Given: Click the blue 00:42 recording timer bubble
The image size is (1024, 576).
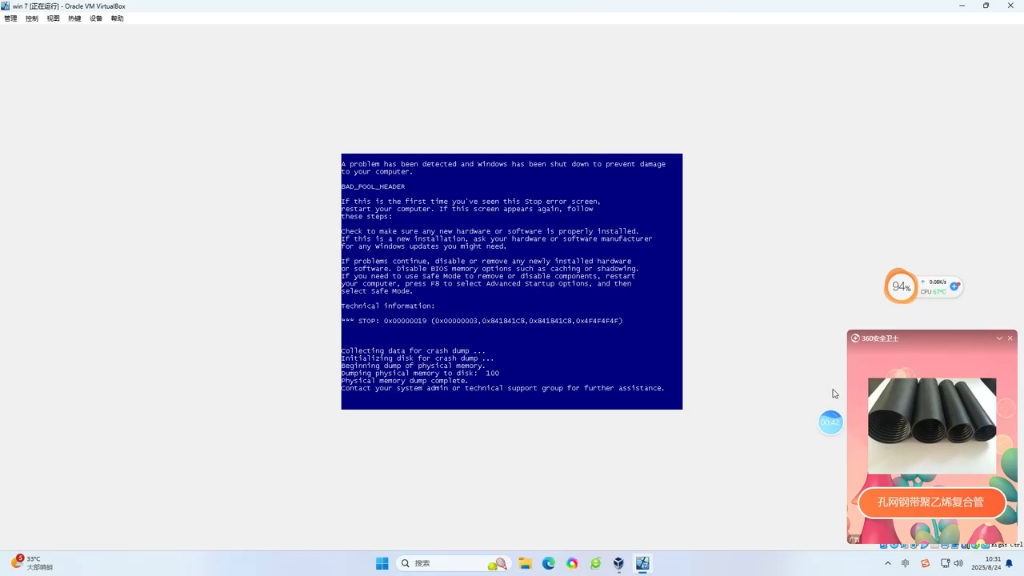Looking at the screenshot, I should pos(831,423).
